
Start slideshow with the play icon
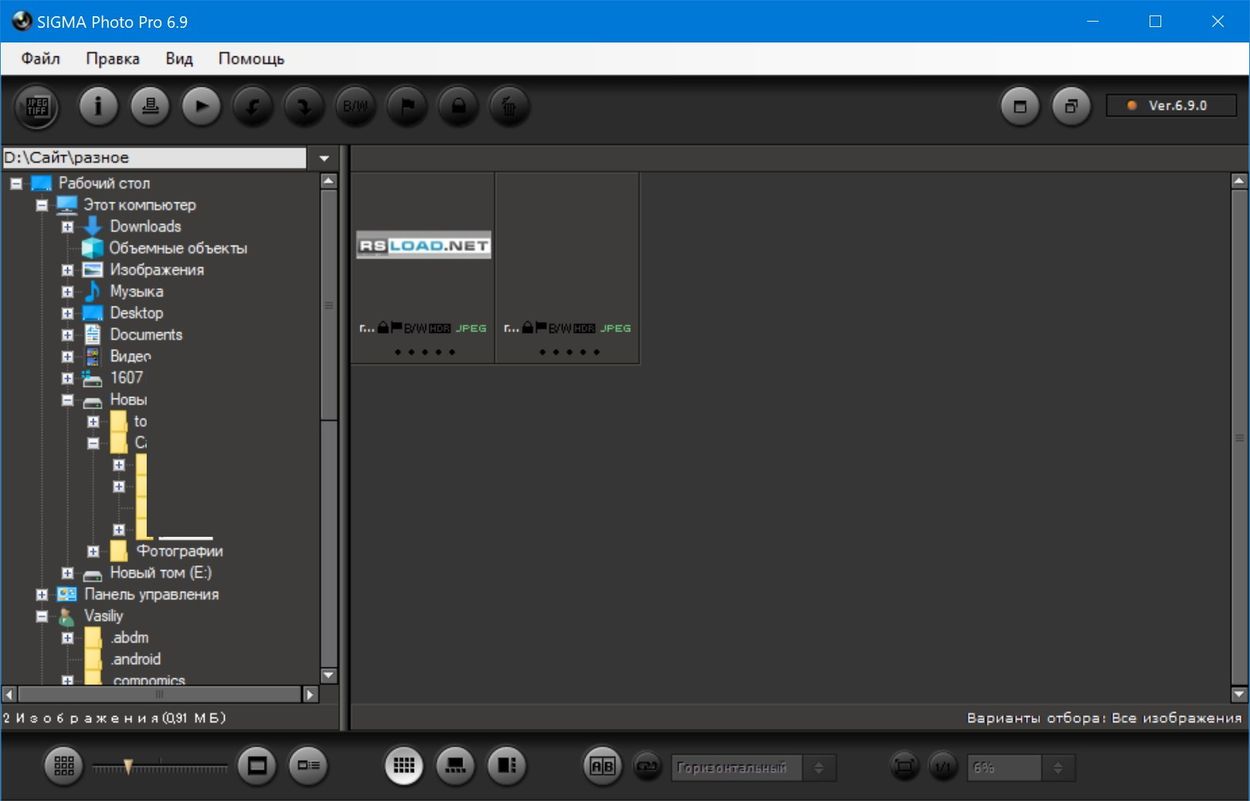pyautogui.click(x=201, y=105)
